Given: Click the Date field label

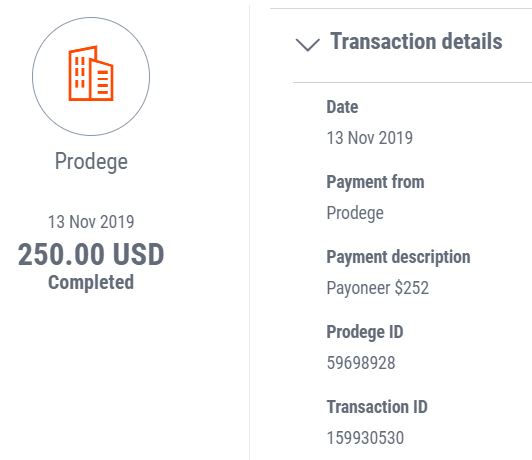Looking at the screenshot, I should (342, 107).
